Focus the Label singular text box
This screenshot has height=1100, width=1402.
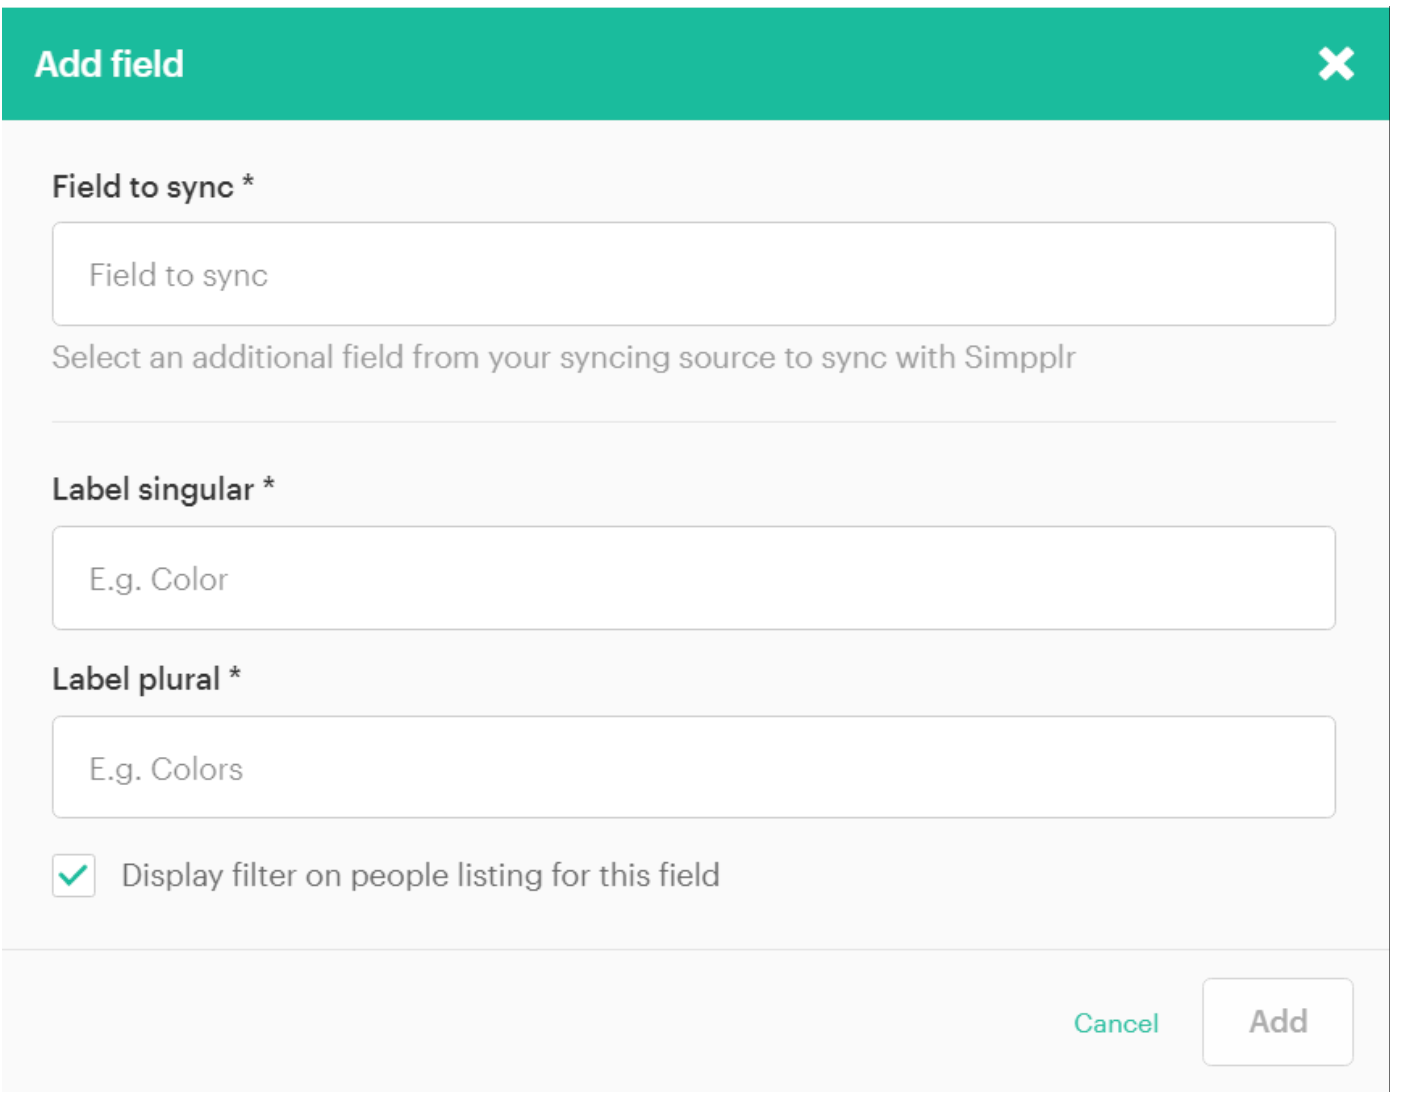tap(693, 578)
